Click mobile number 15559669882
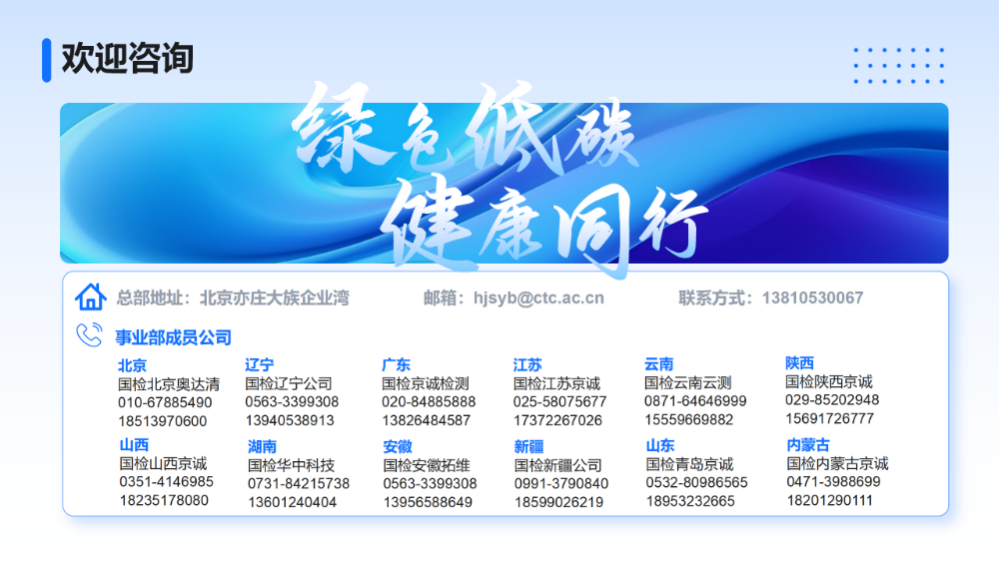 pos(689,420)
